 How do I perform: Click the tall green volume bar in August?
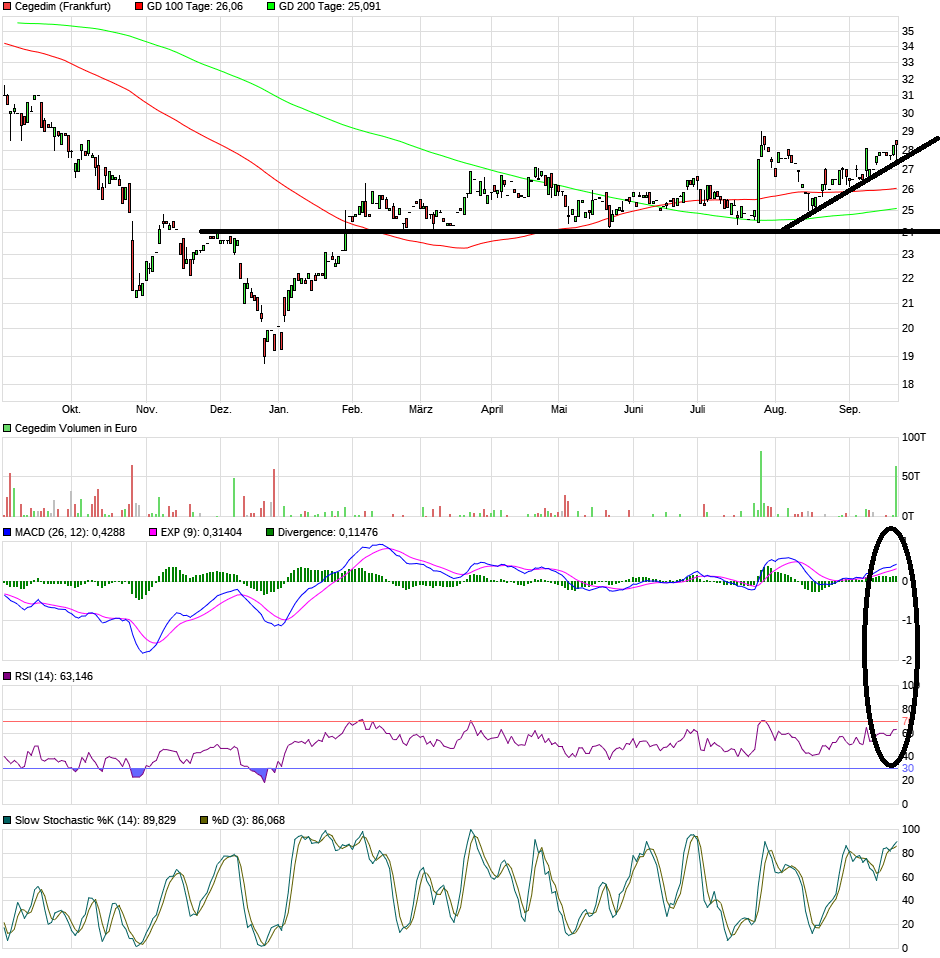click(761, 484)
